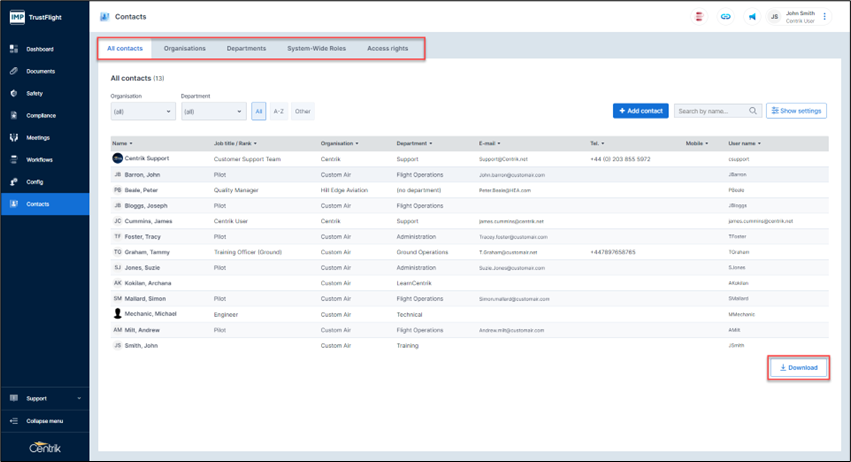Open the Department filter dropdown
This screenshot has height=462, width=851.
tap(213, 112)
